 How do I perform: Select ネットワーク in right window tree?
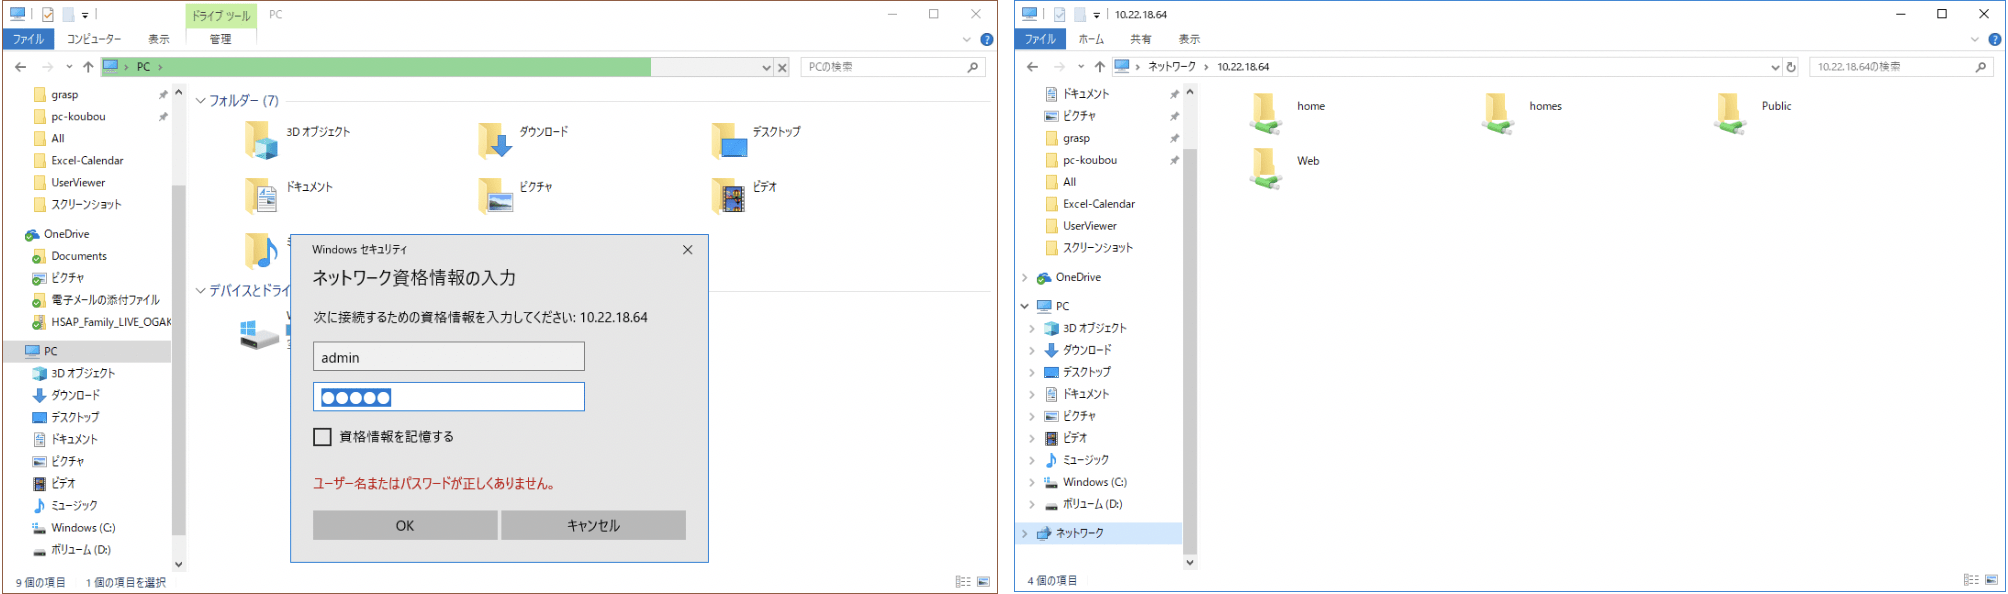1079,534
